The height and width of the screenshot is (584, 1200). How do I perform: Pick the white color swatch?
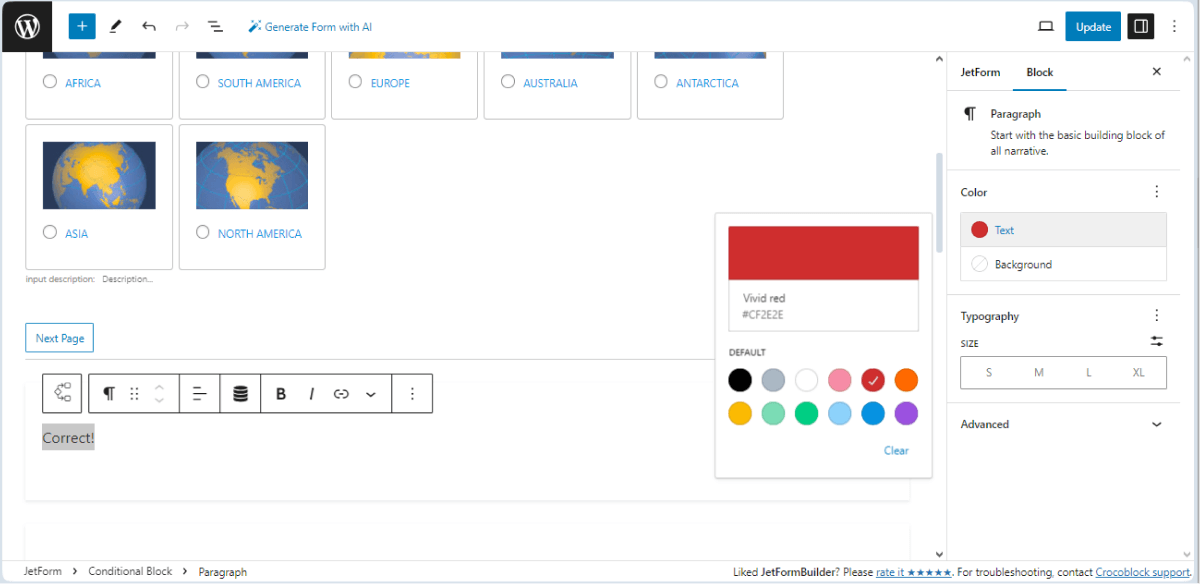[807, 380]
